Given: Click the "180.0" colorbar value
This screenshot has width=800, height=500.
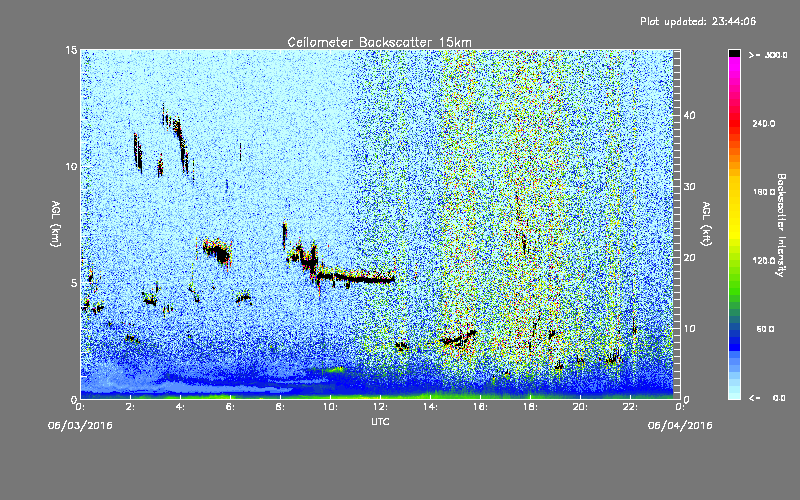Looking at the screenshot, I should click(x=764, y=192).
